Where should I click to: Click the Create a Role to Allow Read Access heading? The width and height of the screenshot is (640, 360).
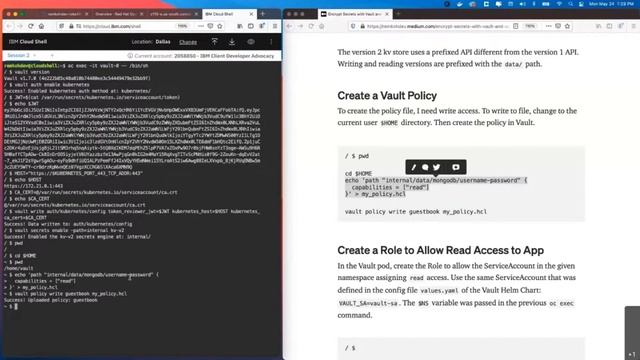(x=440, y=250)
